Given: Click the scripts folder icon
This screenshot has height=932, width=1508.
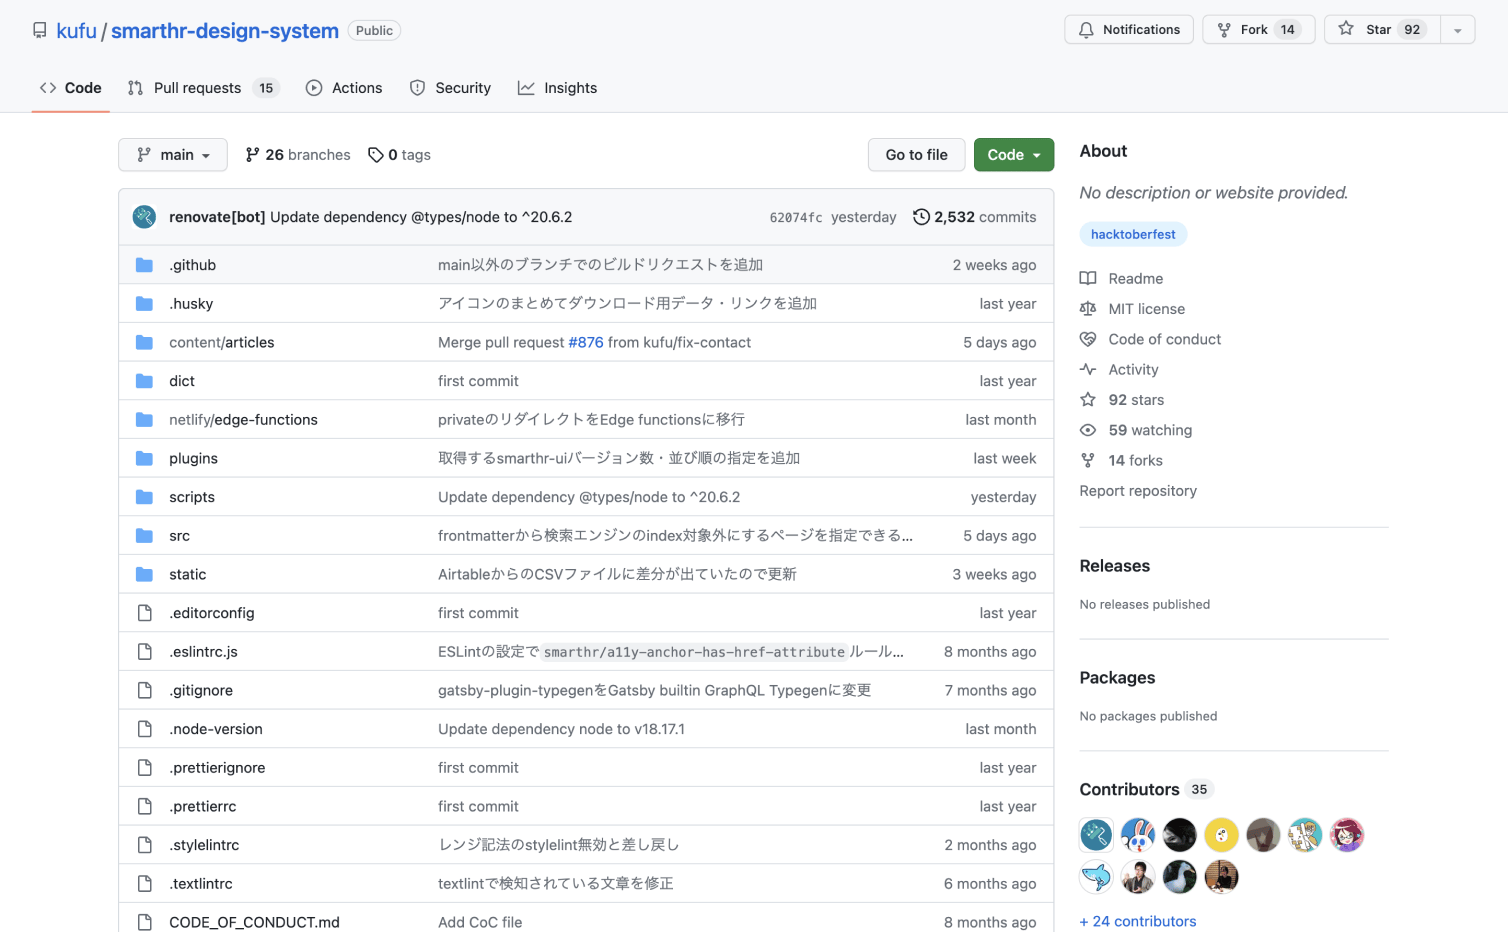Looking at the screenshot, I should click(x=144, y=497).
